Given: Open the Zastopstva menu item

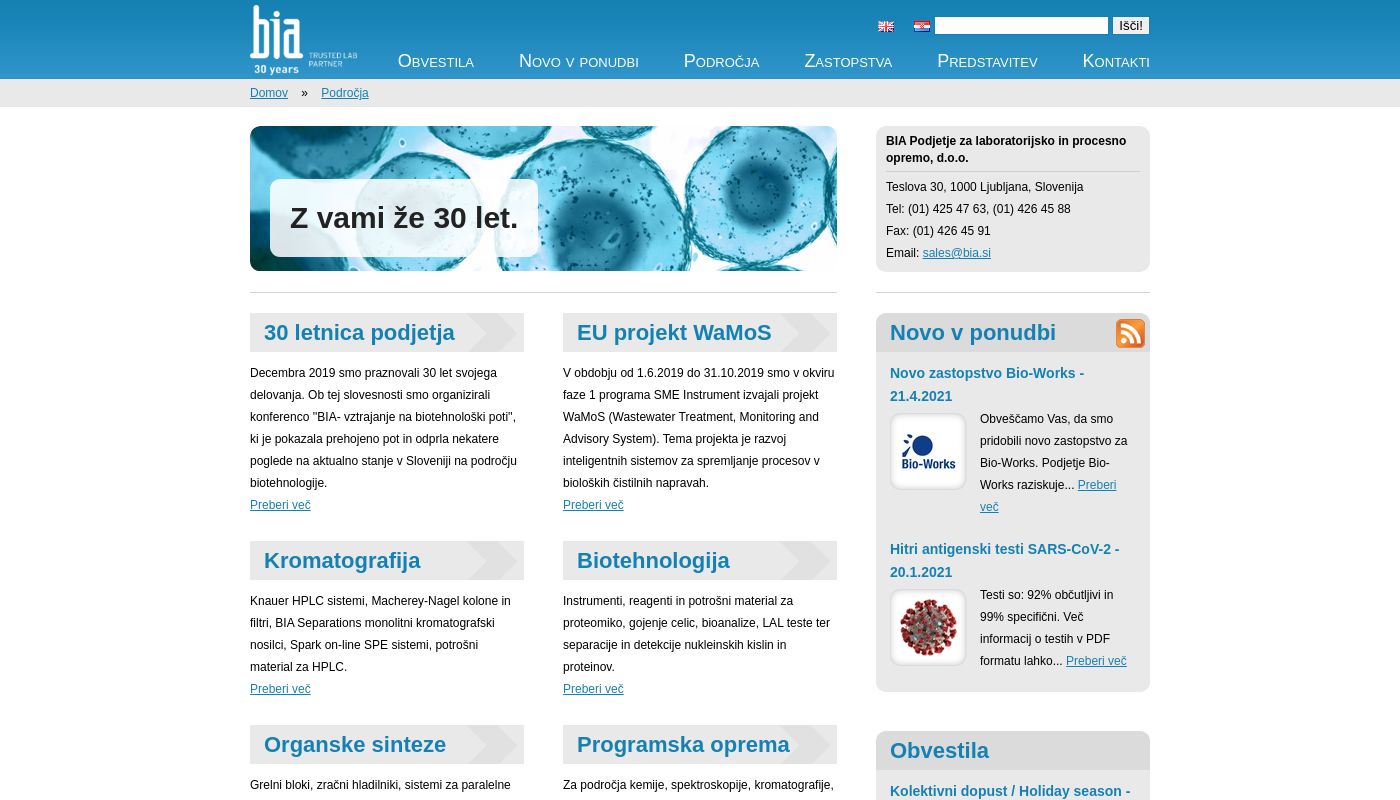Looking at the screenshot, I should [848, 61].
